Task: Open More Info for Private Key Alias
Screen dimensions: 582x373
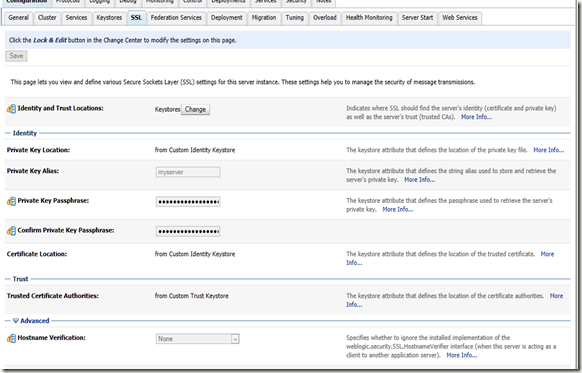Action: point(419,180)
